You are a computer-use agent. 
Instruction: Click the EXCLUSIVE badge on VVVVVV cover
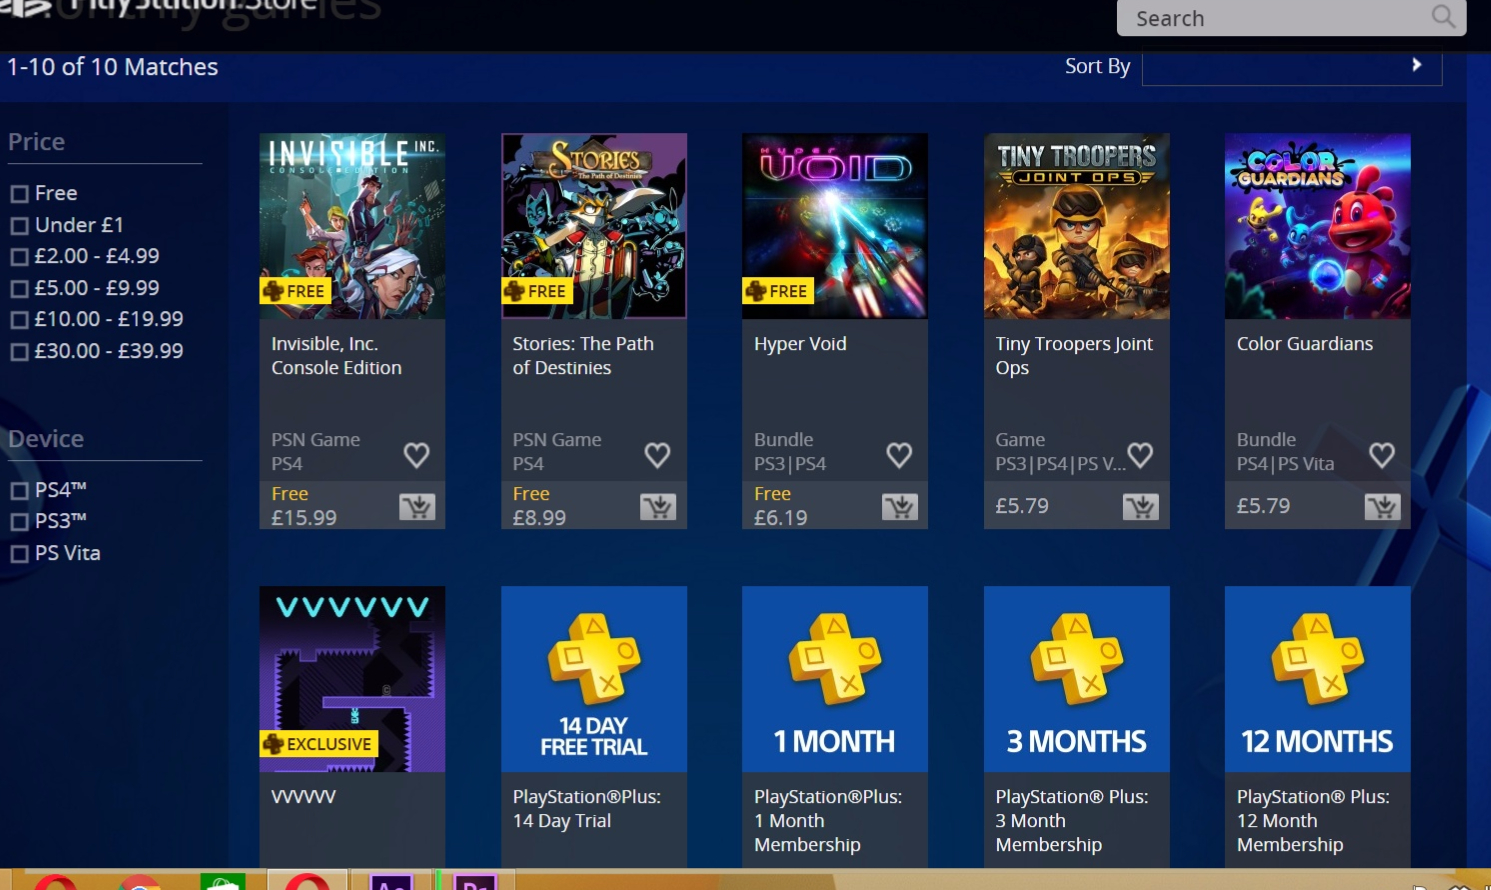(x=319, y=744)
